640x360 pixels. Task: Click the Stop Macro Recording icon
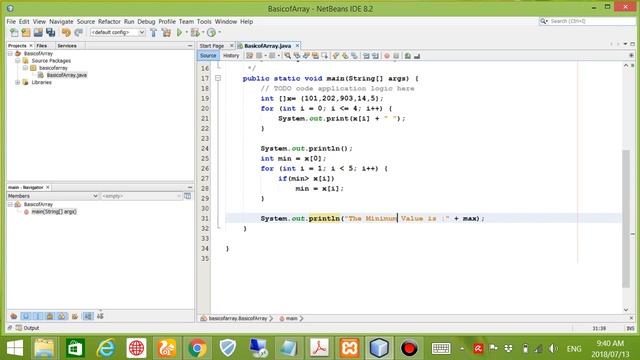click(x=396, y=56)
